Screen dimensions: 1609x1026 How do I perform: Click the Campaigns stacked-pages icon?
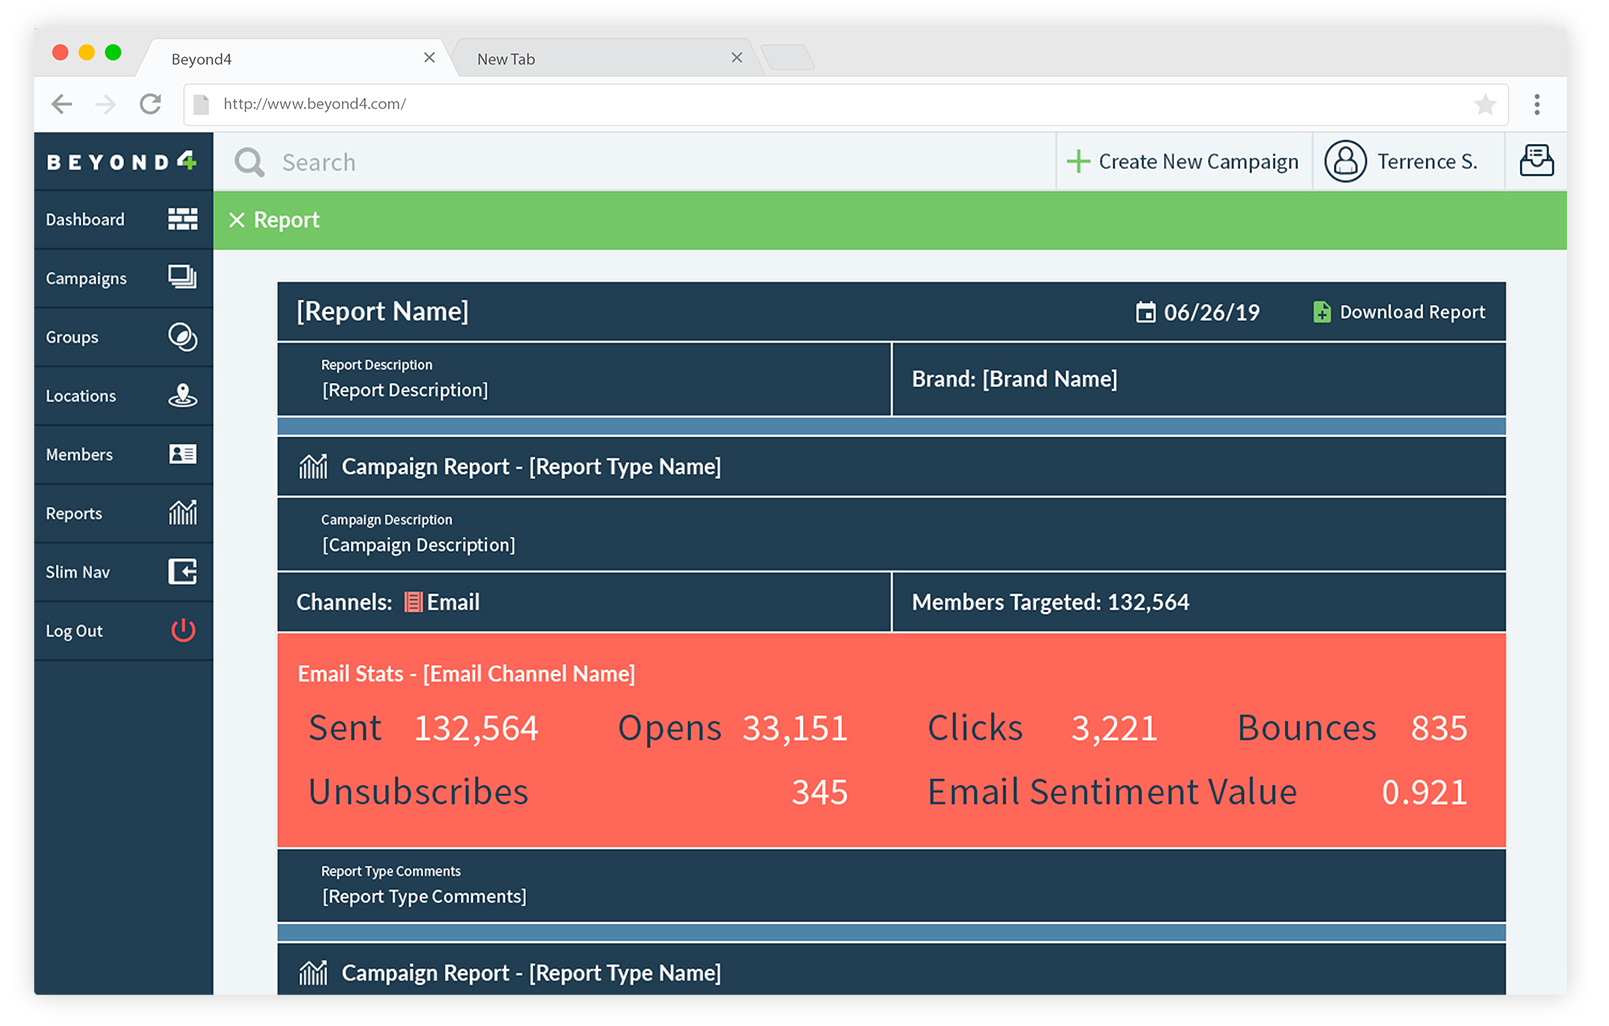(x=182, y=278)
